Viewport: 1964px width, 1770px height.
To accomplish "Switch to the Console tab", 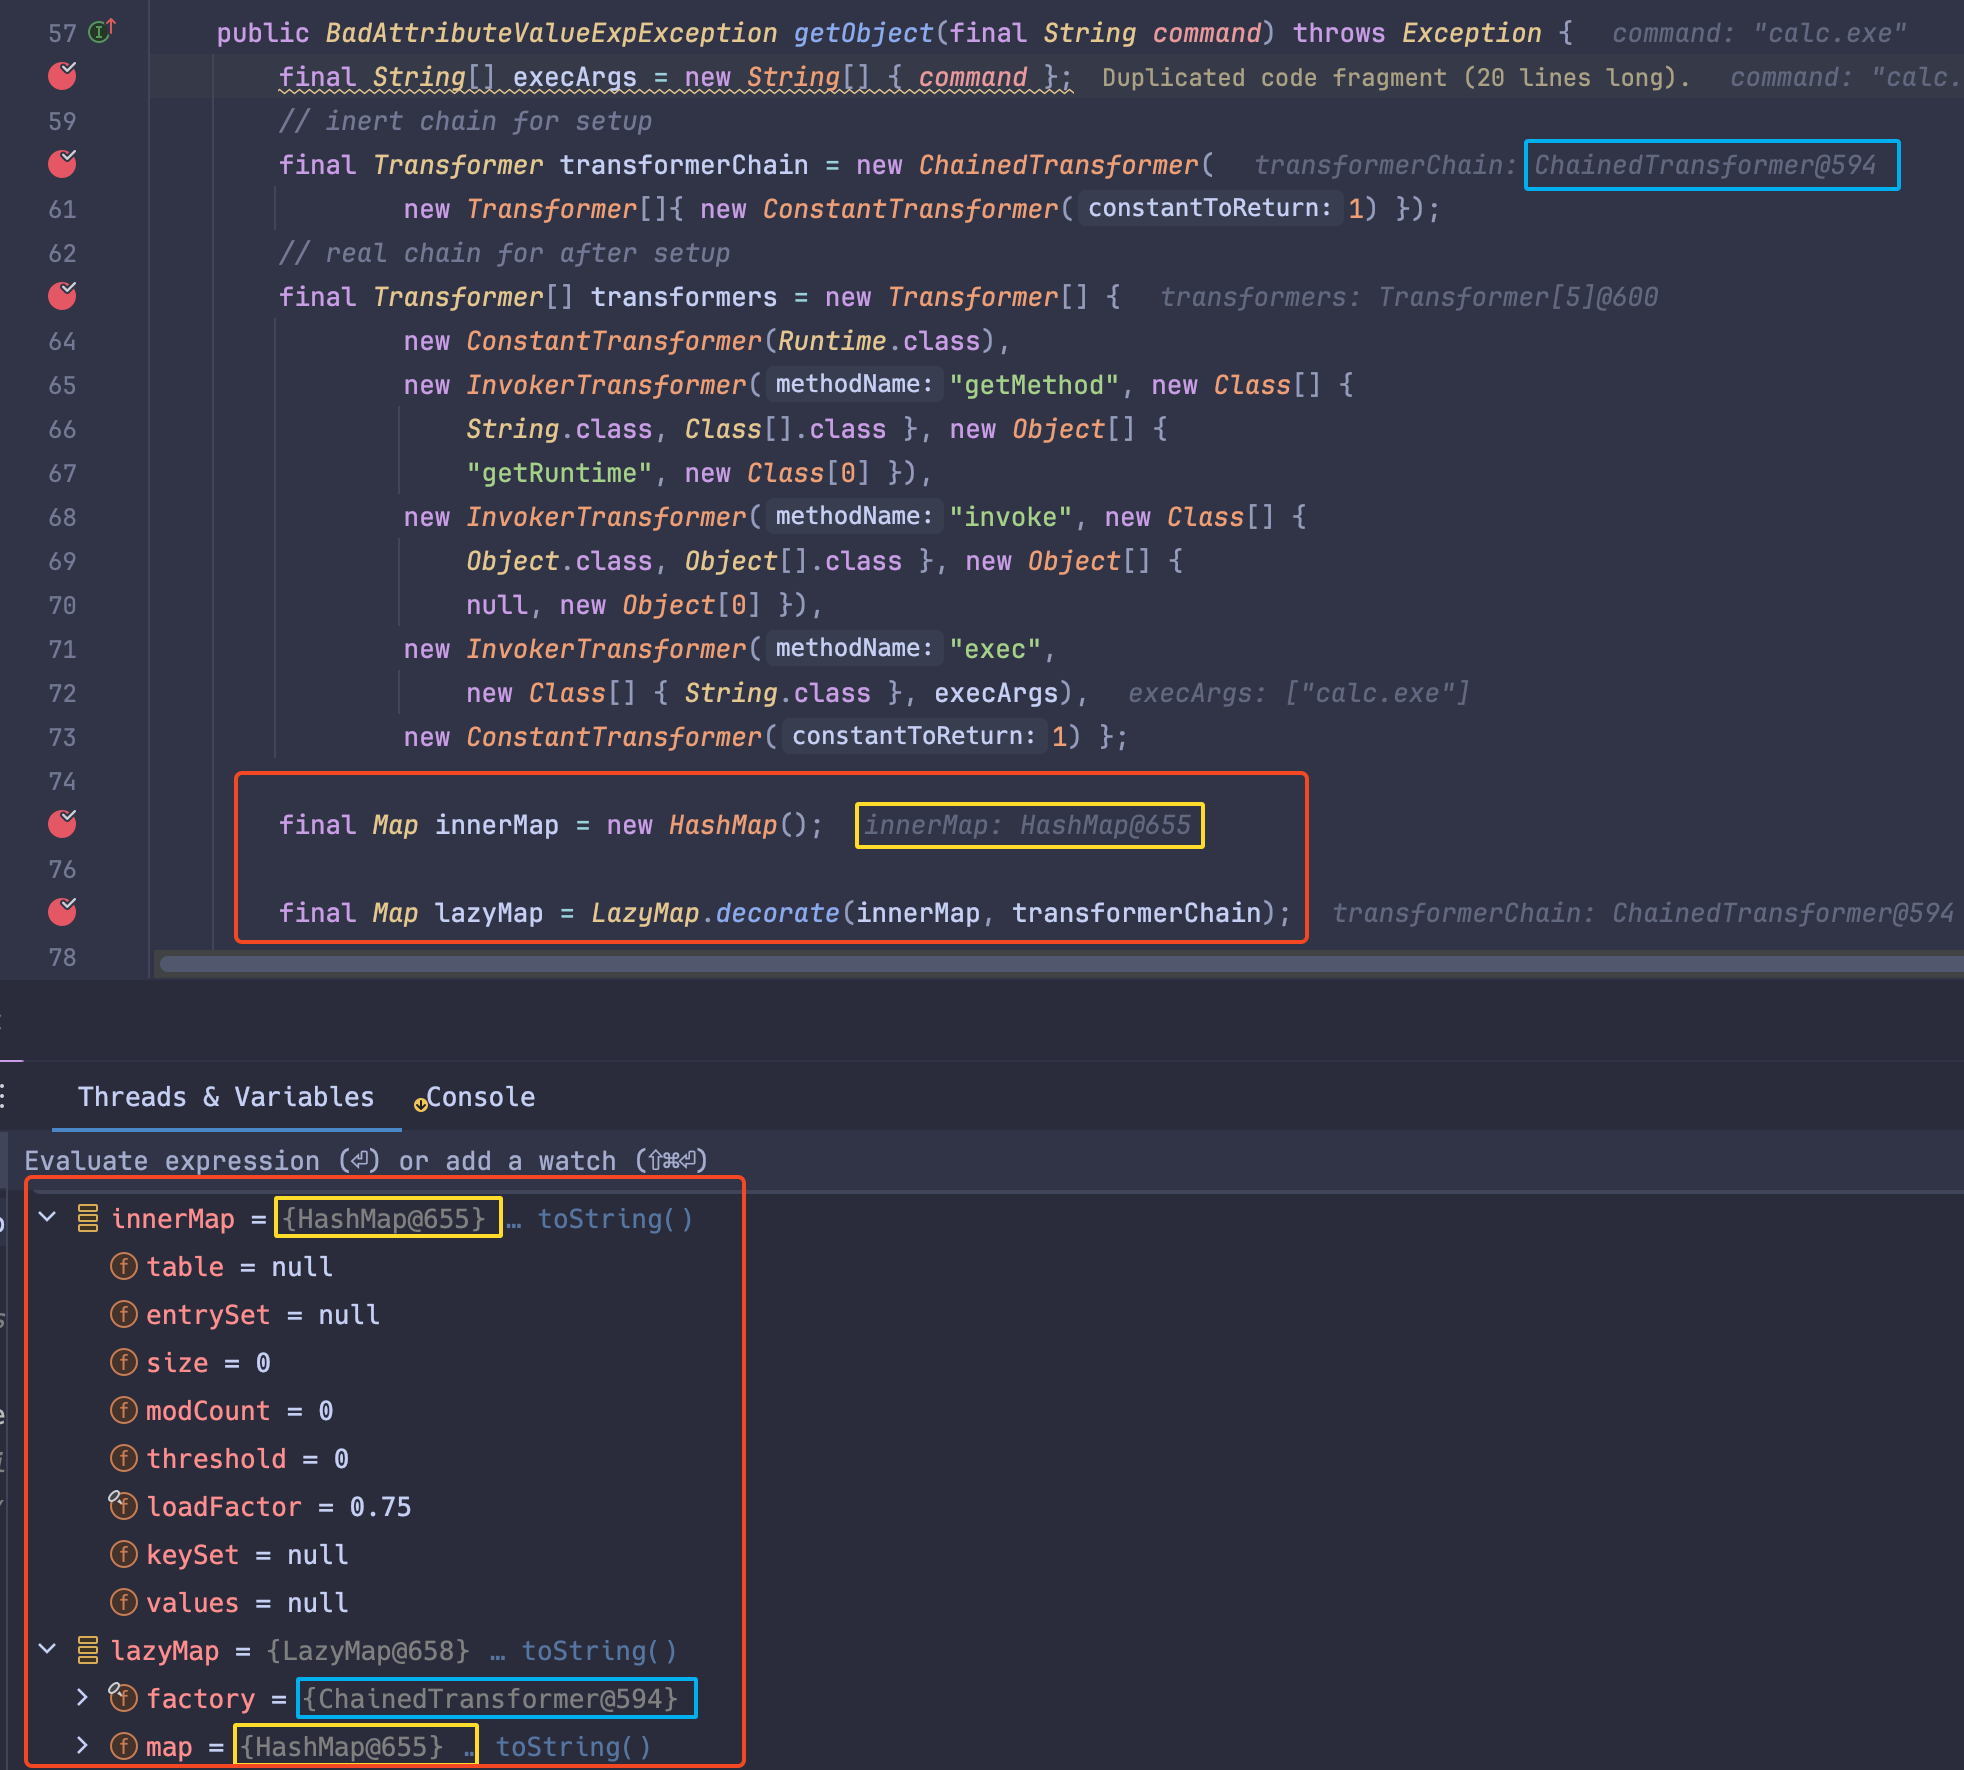I will click(x=478, y=1097).
